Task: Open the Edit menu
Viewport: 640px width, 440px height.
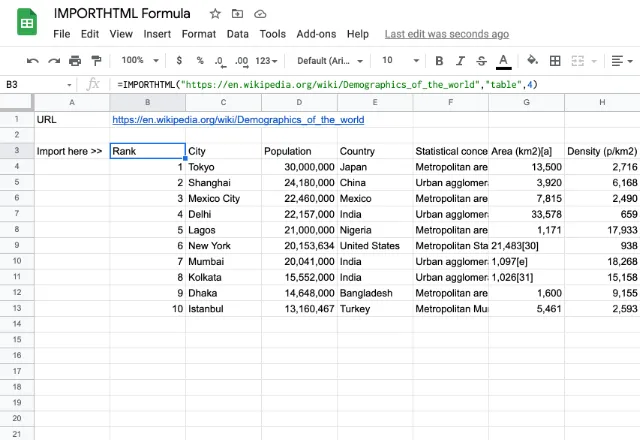Action: point(90,34)
